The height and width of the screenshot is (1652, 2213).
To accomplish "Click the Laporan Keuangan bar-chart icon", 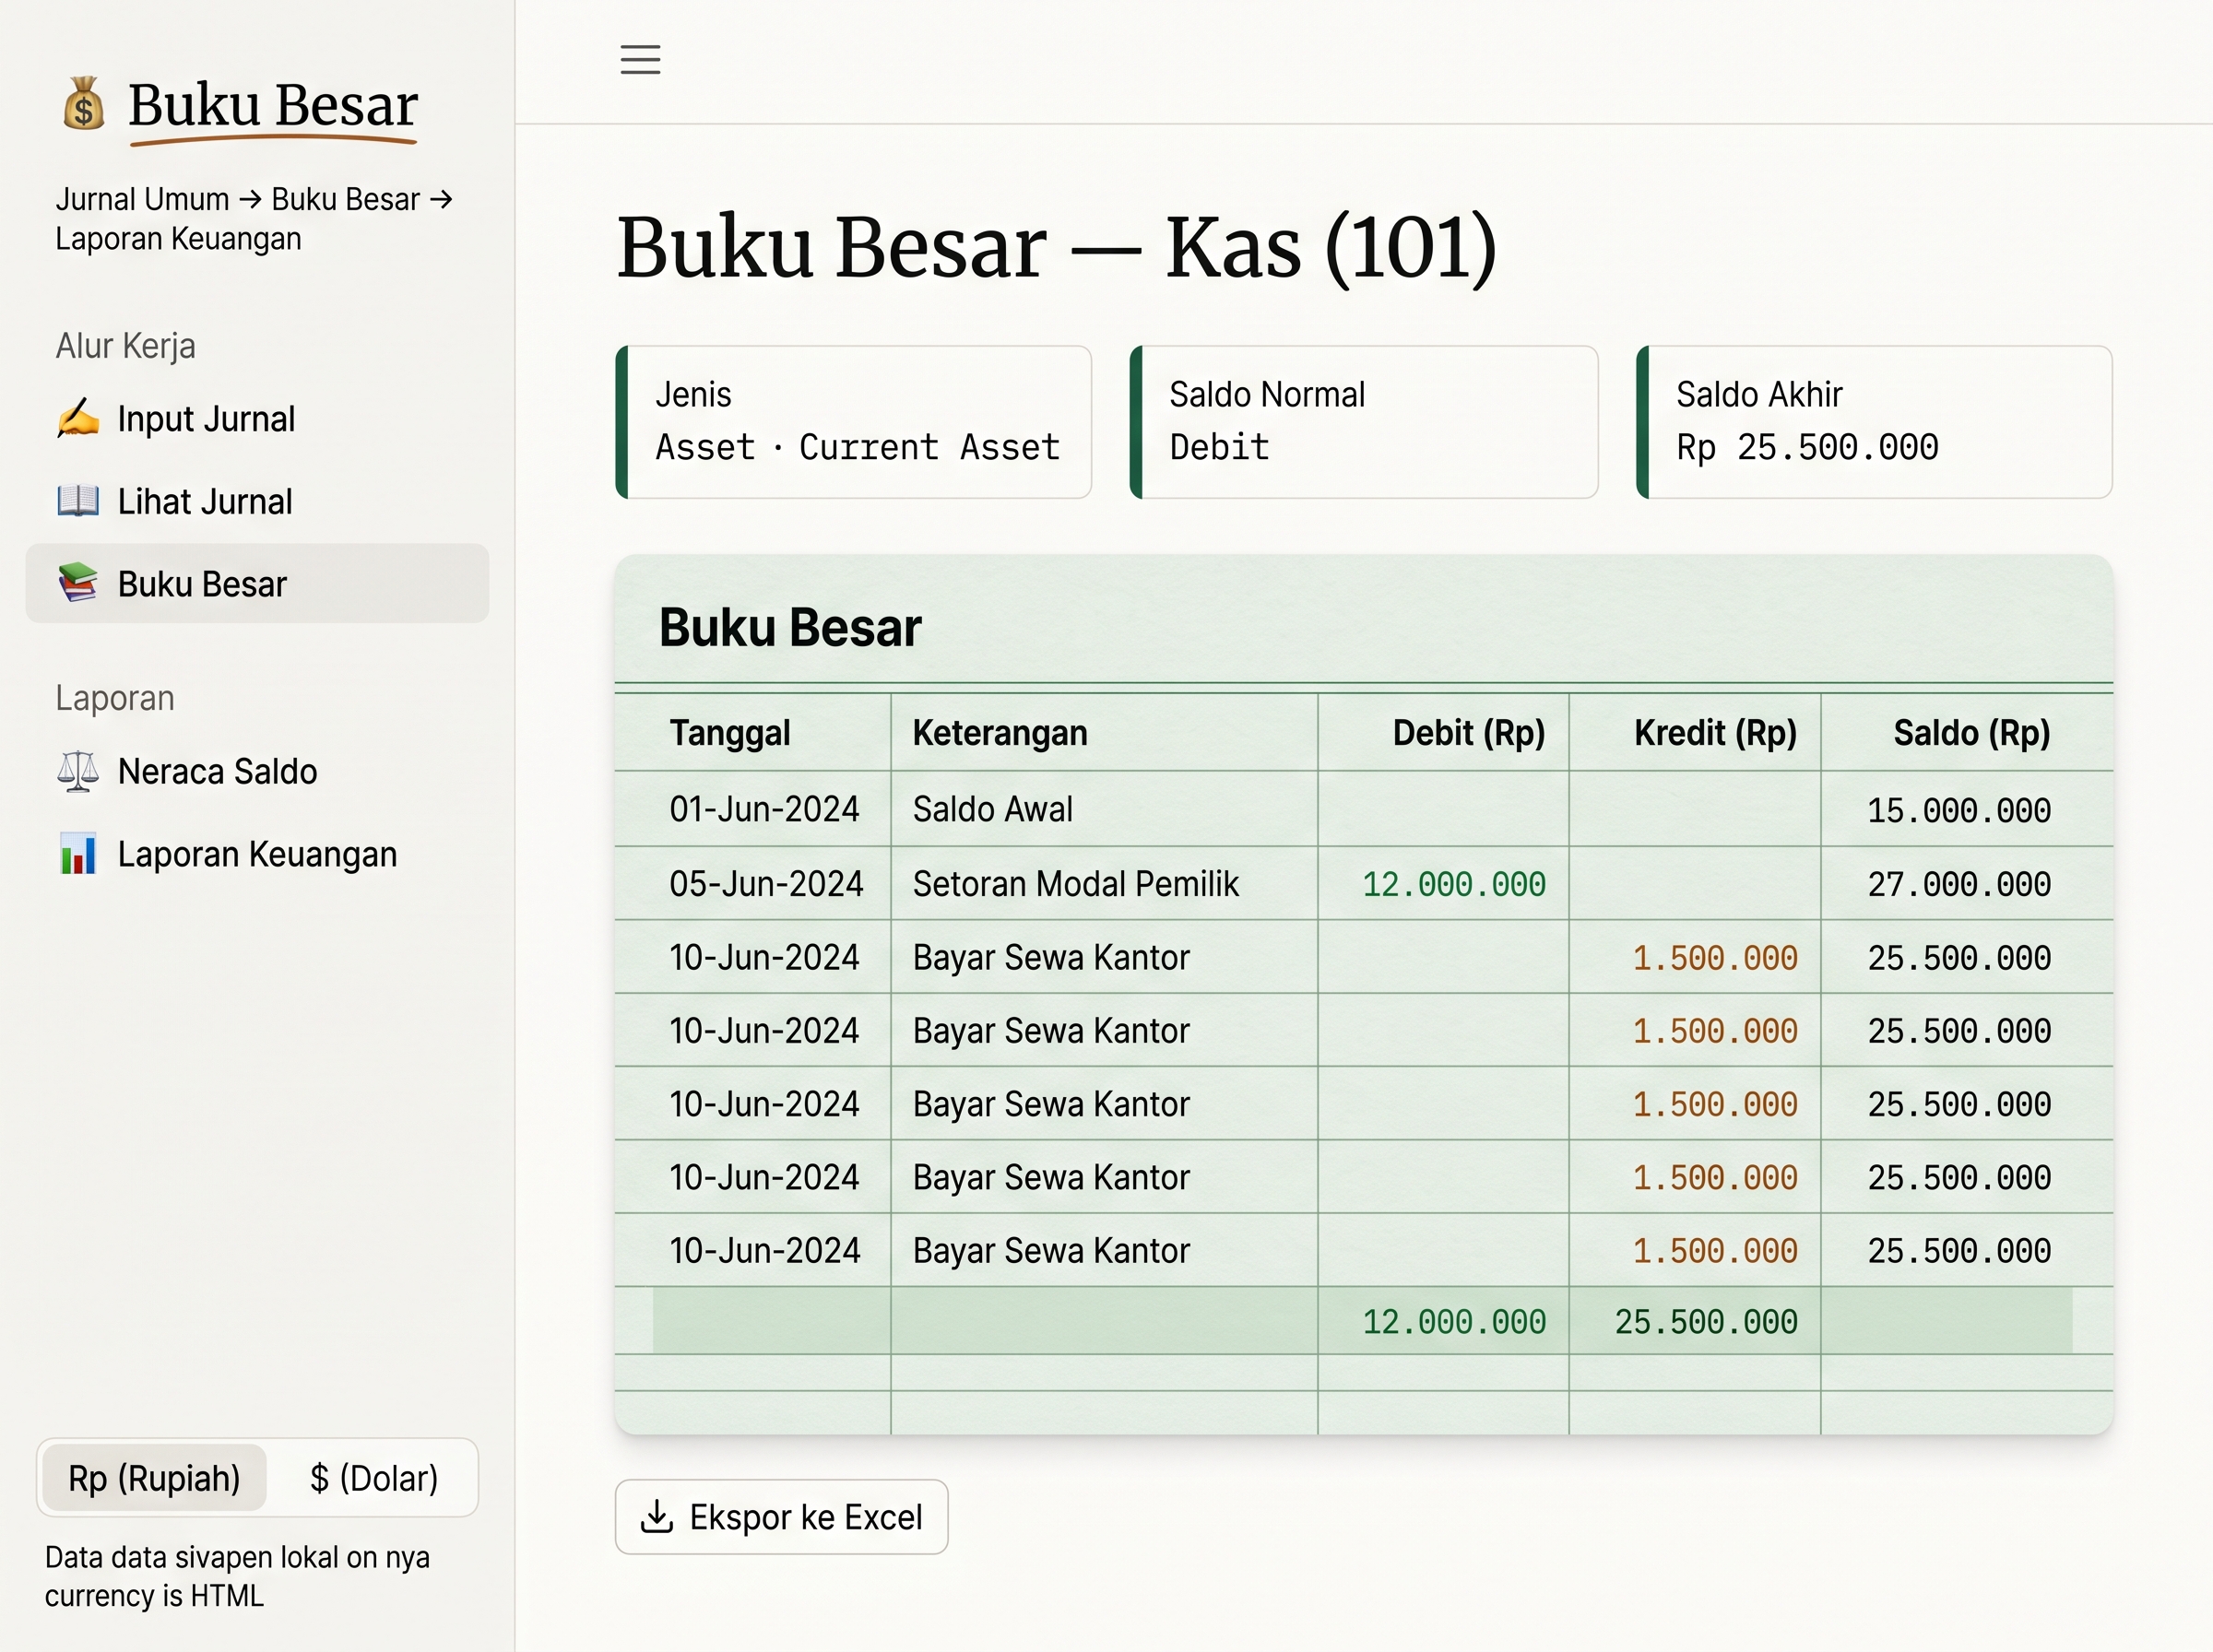I will pyautogui.click(x=78, y=854).
